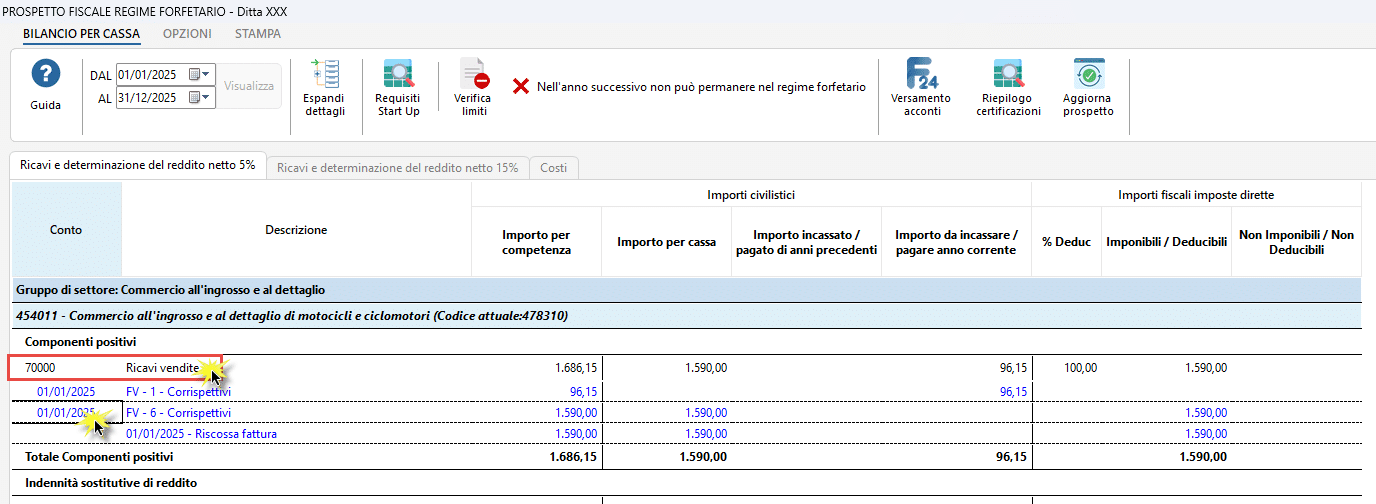Open FV - 6 - Corrispettivi entry
The height and width of the screenshot is (504, 1376).
[x=179, y=412]
